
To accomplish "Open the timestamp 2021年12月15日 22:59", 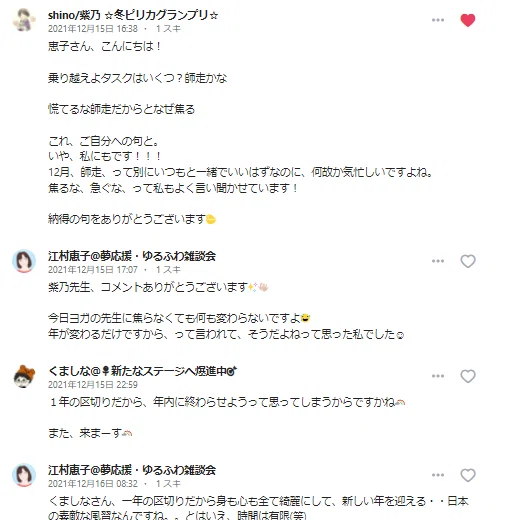I will click(x=93, y=385).
